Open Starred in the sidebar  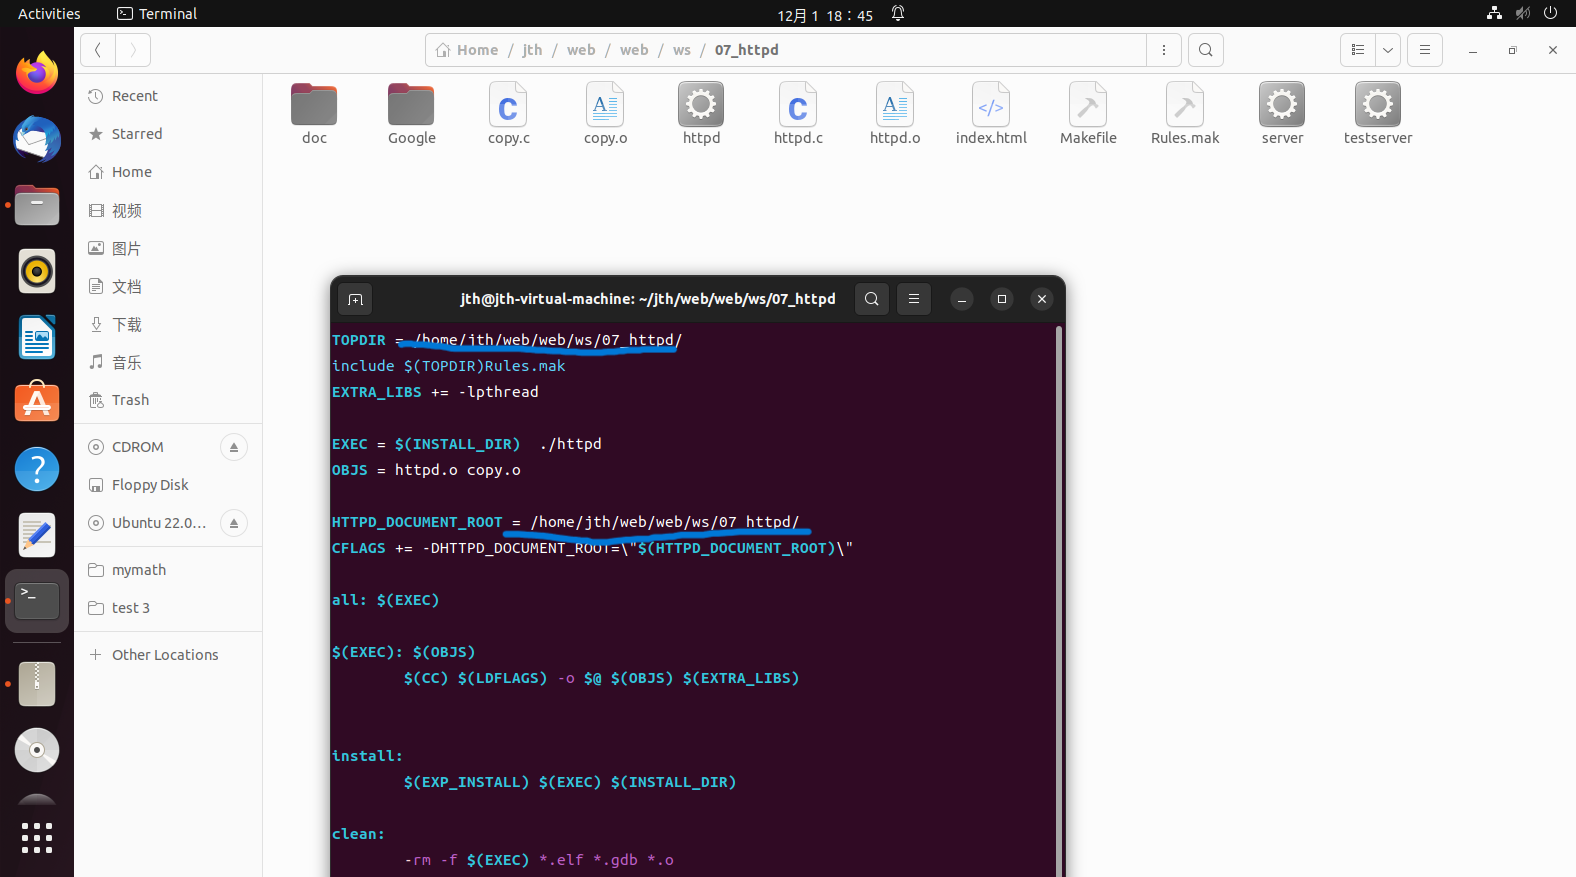(168, 134)
